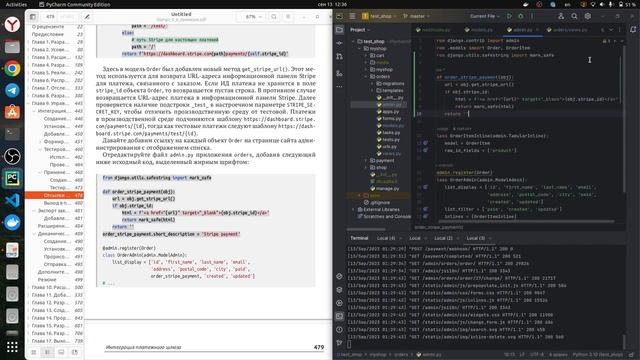The width and height of the screenshot is (640, 360).
Task: Open PyCharm main hamburger menu
Action: coord(352,16)
